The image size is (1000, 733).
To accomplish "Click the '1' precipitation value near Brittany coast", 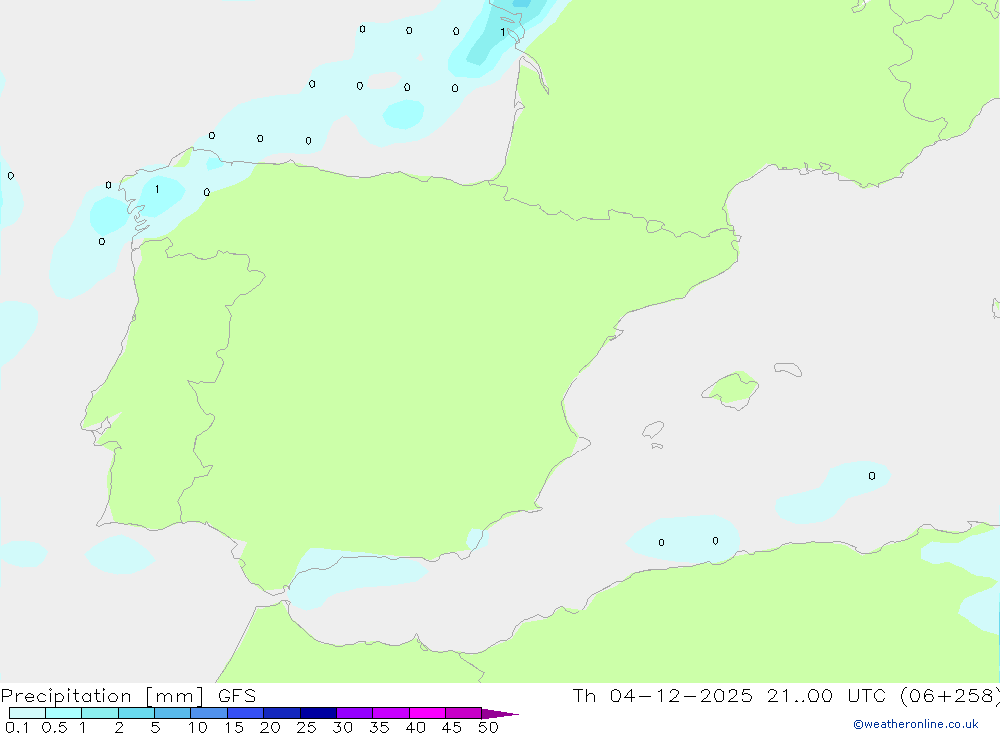I will [503, 32].
